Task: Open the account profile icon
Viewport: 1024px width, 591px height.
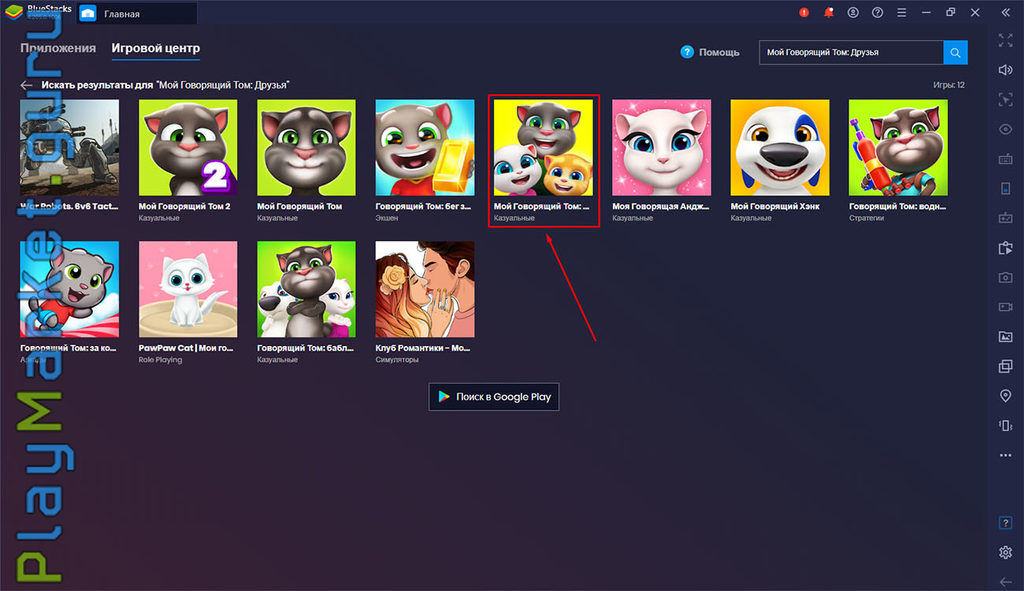Action: click(x=853, y=12)
